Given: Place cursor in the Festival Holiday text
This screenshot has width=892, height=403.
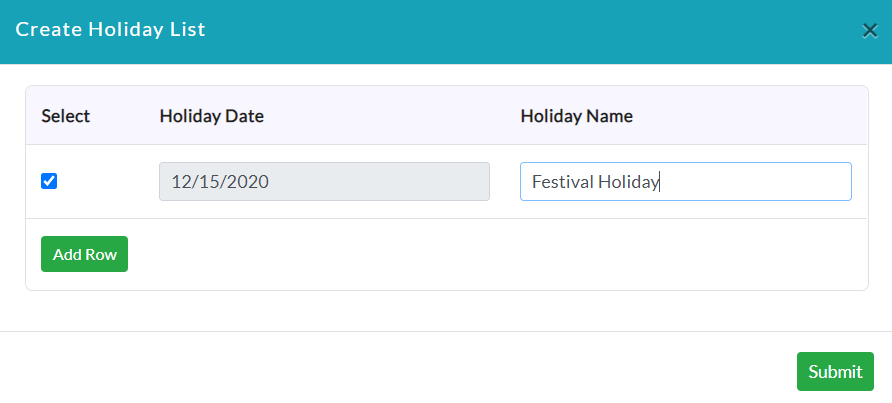Looking at the screenshot, I should click(x=595, y=182).
